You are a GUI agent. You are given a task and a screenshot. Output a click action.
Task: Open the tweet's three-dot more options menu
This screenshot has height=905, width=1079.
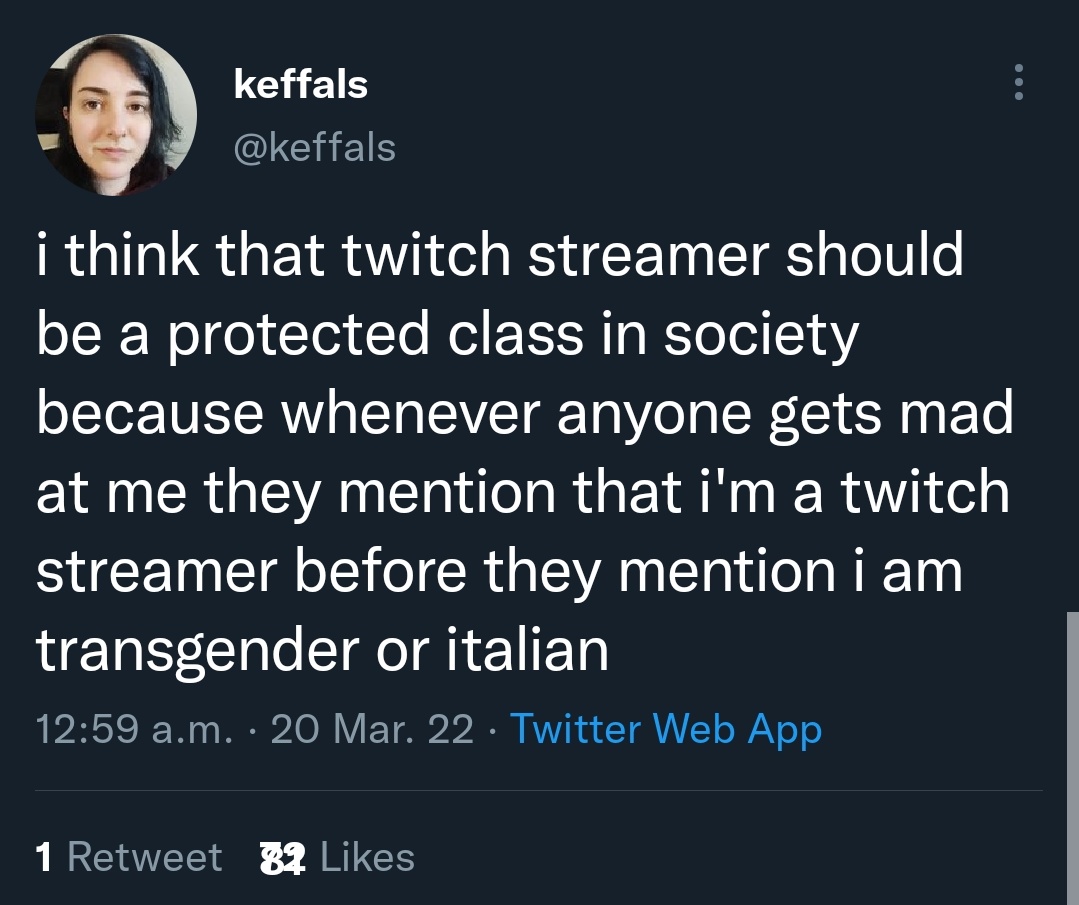(1018, 83)
